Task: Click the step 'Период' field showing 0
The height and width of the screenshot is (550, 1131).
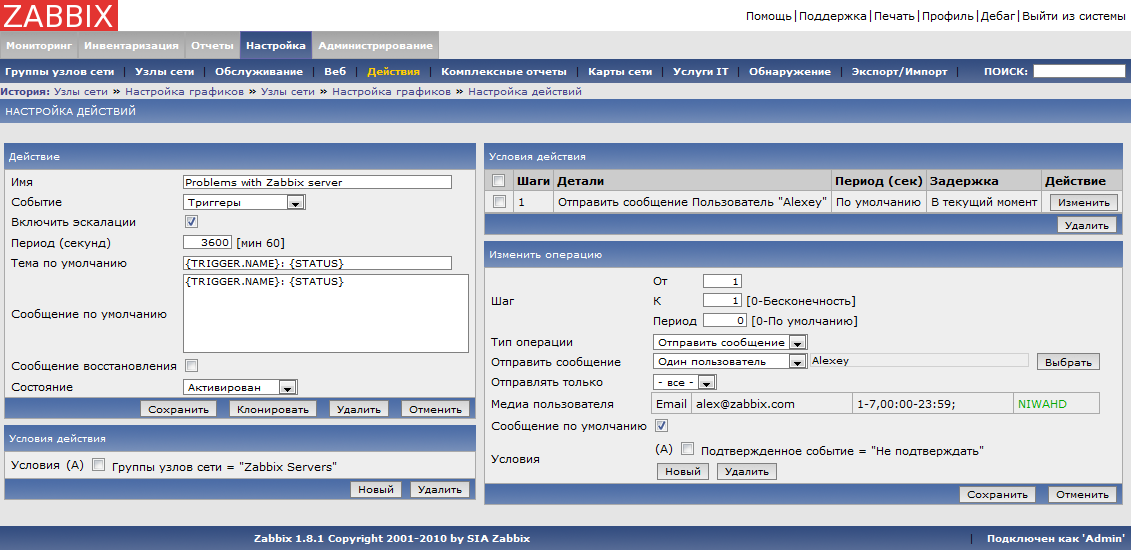Action: click(x=725, y=320)
